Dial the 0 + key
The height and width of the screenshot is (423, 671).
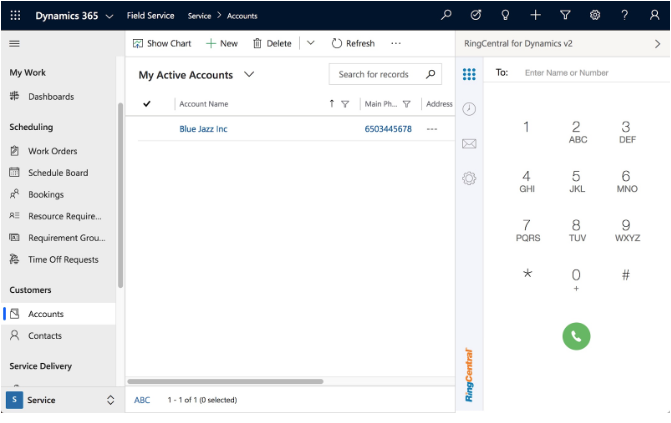576,279
